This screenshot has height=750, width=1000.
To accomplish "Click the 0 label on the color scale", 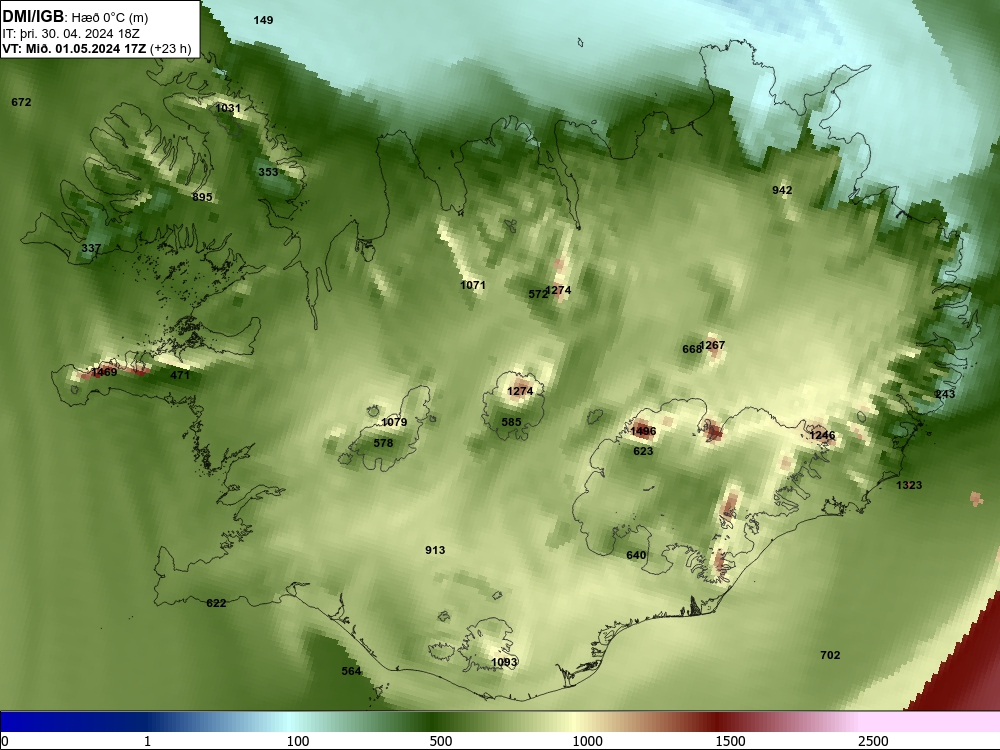I will click(6, 741).
